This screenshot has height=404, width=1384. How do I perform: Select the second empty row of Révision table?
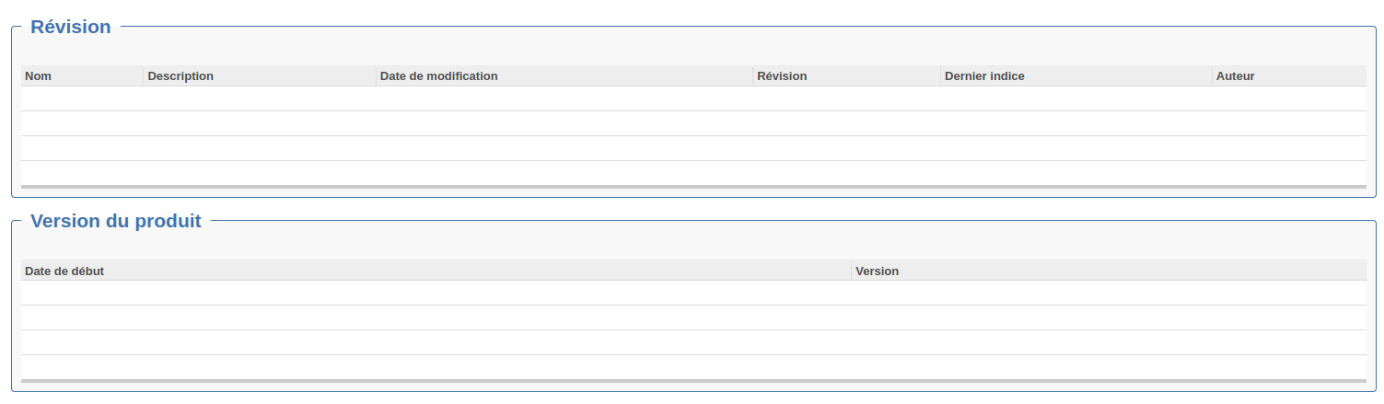[693, 123]
